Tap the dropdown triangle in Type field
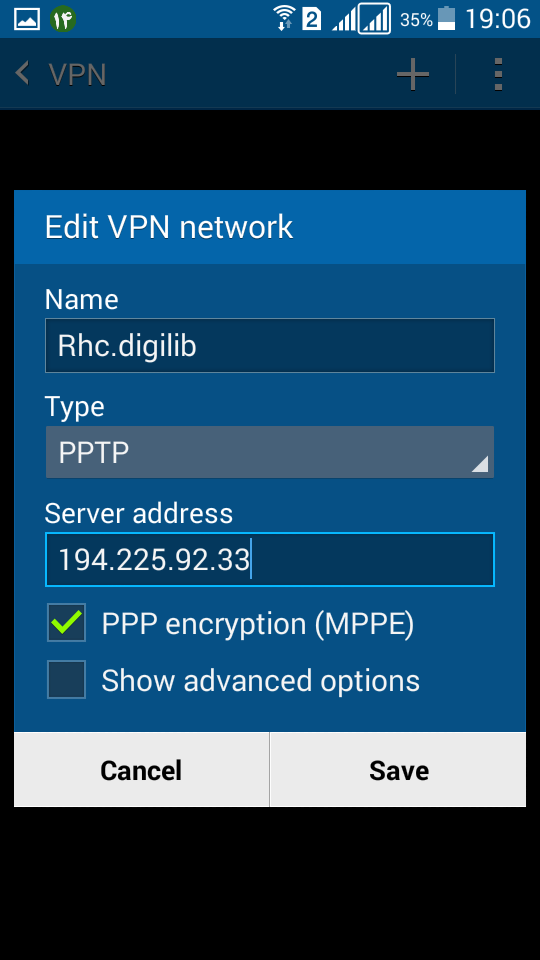540x960 pixels. click(x=479, y=464)
